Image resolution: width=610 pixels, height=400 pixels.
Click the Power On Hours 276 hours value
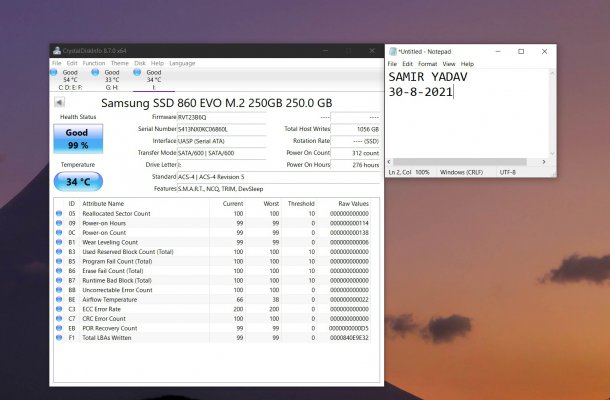(355, 165)
